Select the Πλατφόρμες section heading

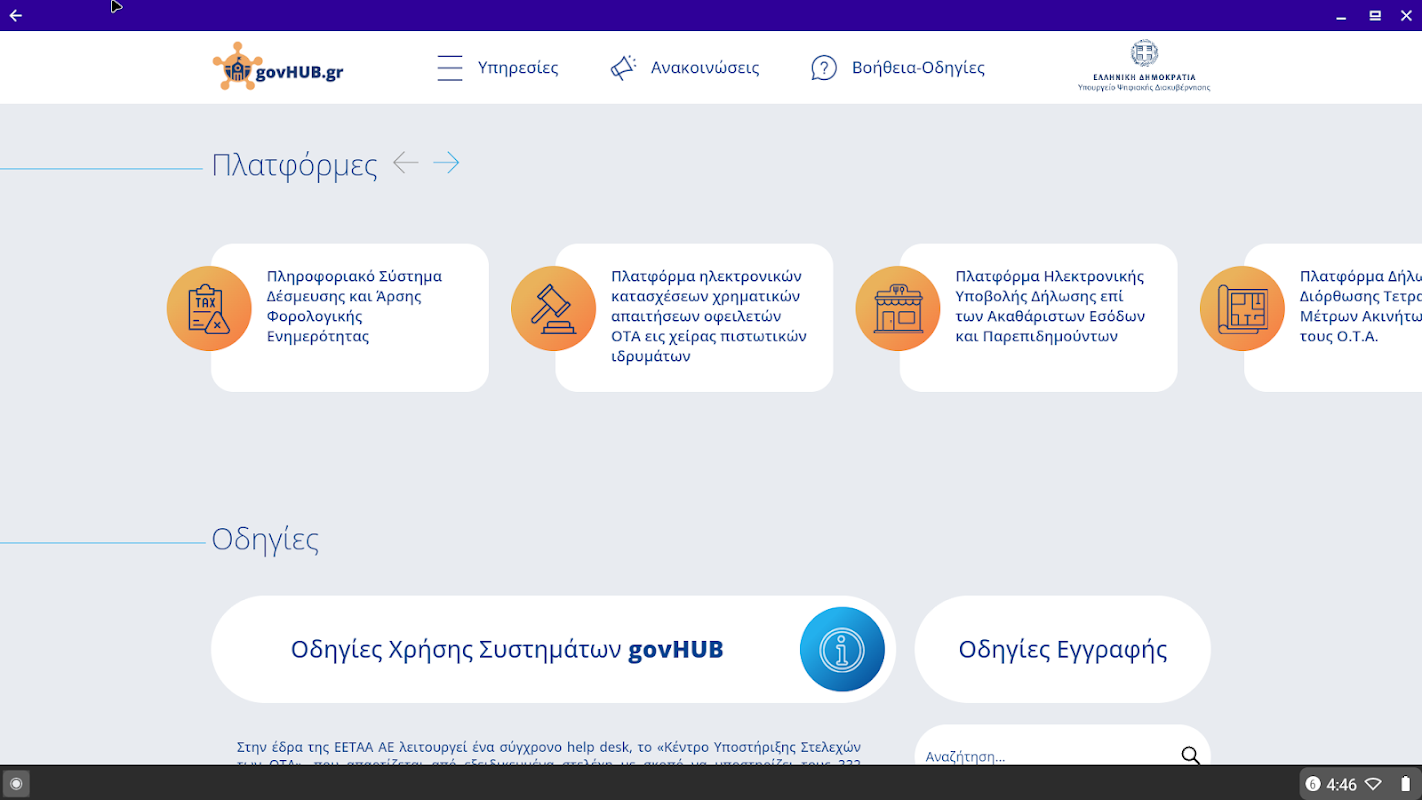tap(294, 165)
